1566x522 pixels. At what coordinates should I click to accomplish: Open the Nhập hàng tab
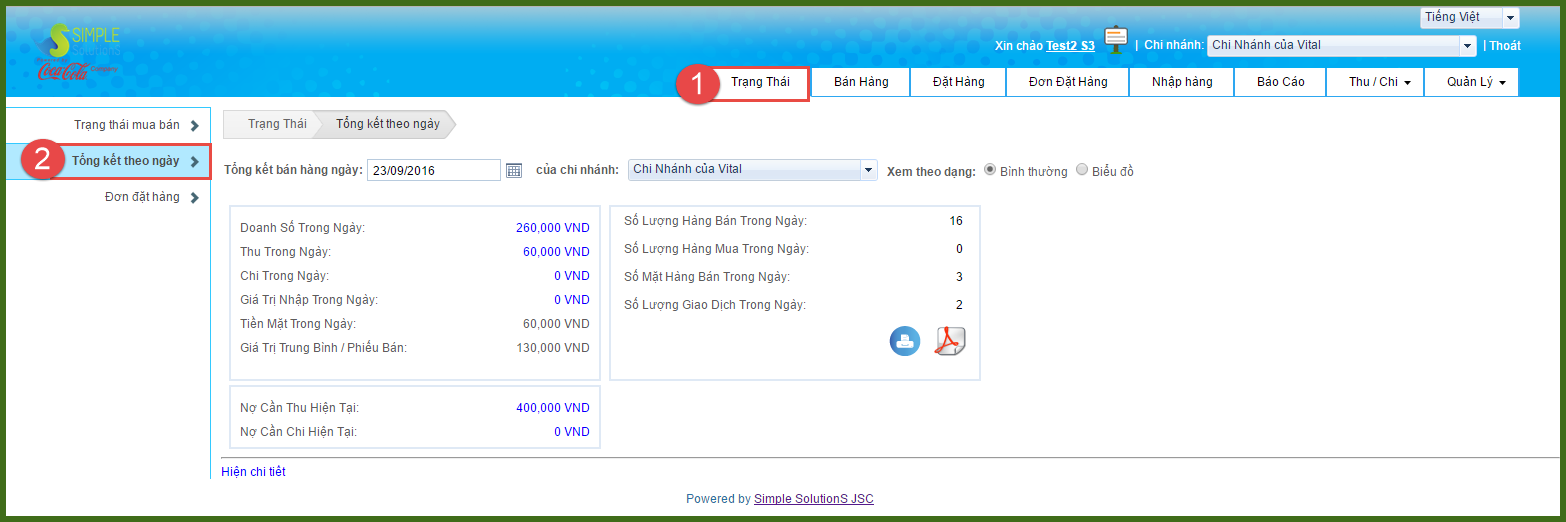point(1181,82)
